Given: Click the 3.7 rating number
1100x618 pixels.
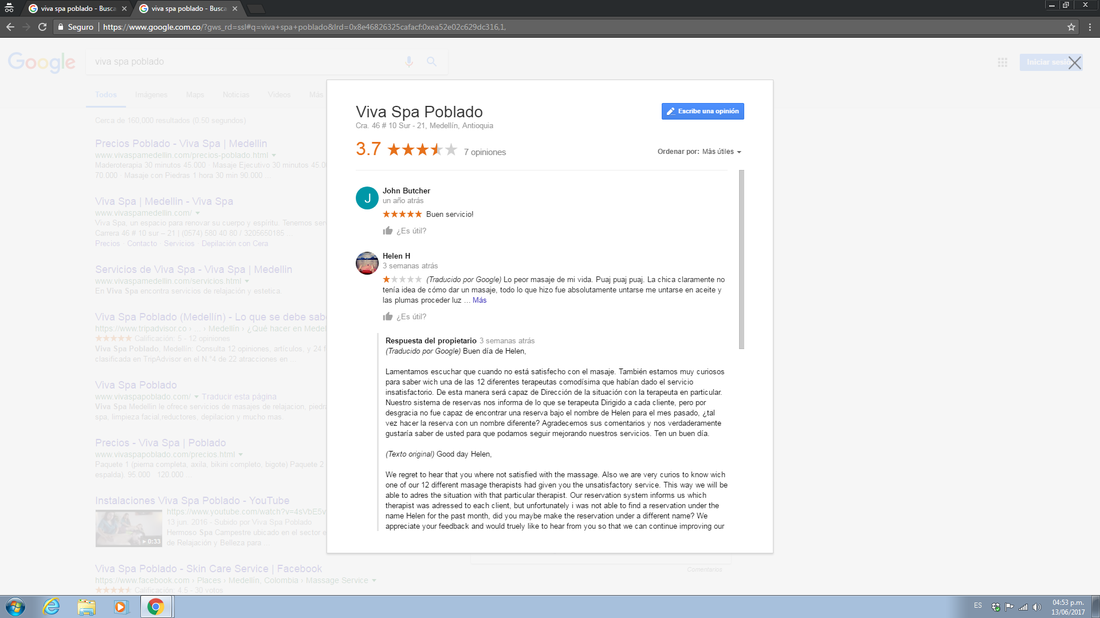Looking at the screenshot, I should click(368, 149).
